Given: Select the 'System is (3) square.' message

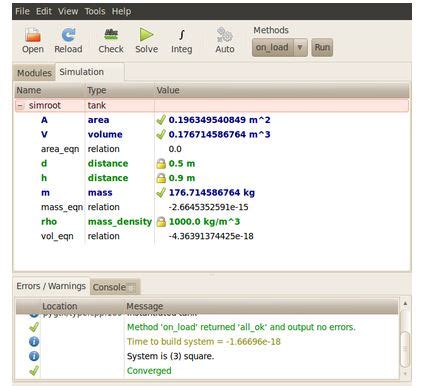Looking at the screenshot, I should click(170, 356).
